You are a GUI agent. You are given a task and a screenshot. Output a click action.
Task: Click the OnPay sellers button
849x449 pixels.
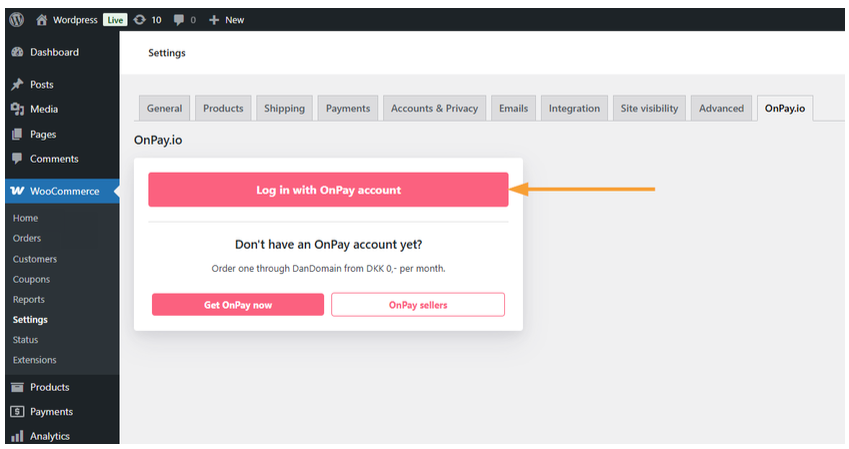pos(418,305)
